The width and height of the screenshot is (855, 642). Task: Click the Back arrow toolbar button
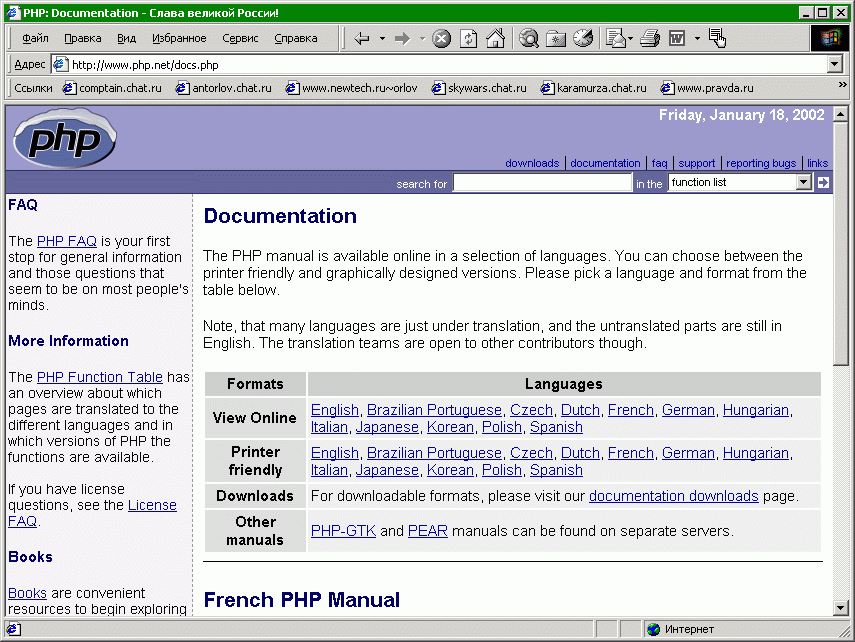362,39
